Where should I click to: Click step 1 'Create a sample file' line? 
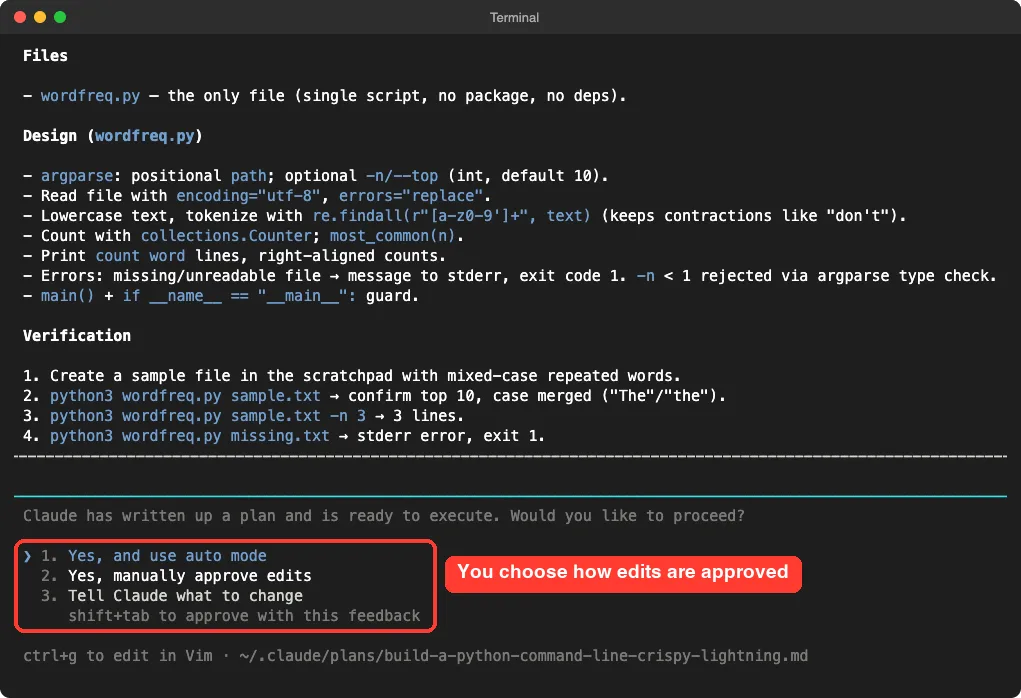tap(352, 376)
